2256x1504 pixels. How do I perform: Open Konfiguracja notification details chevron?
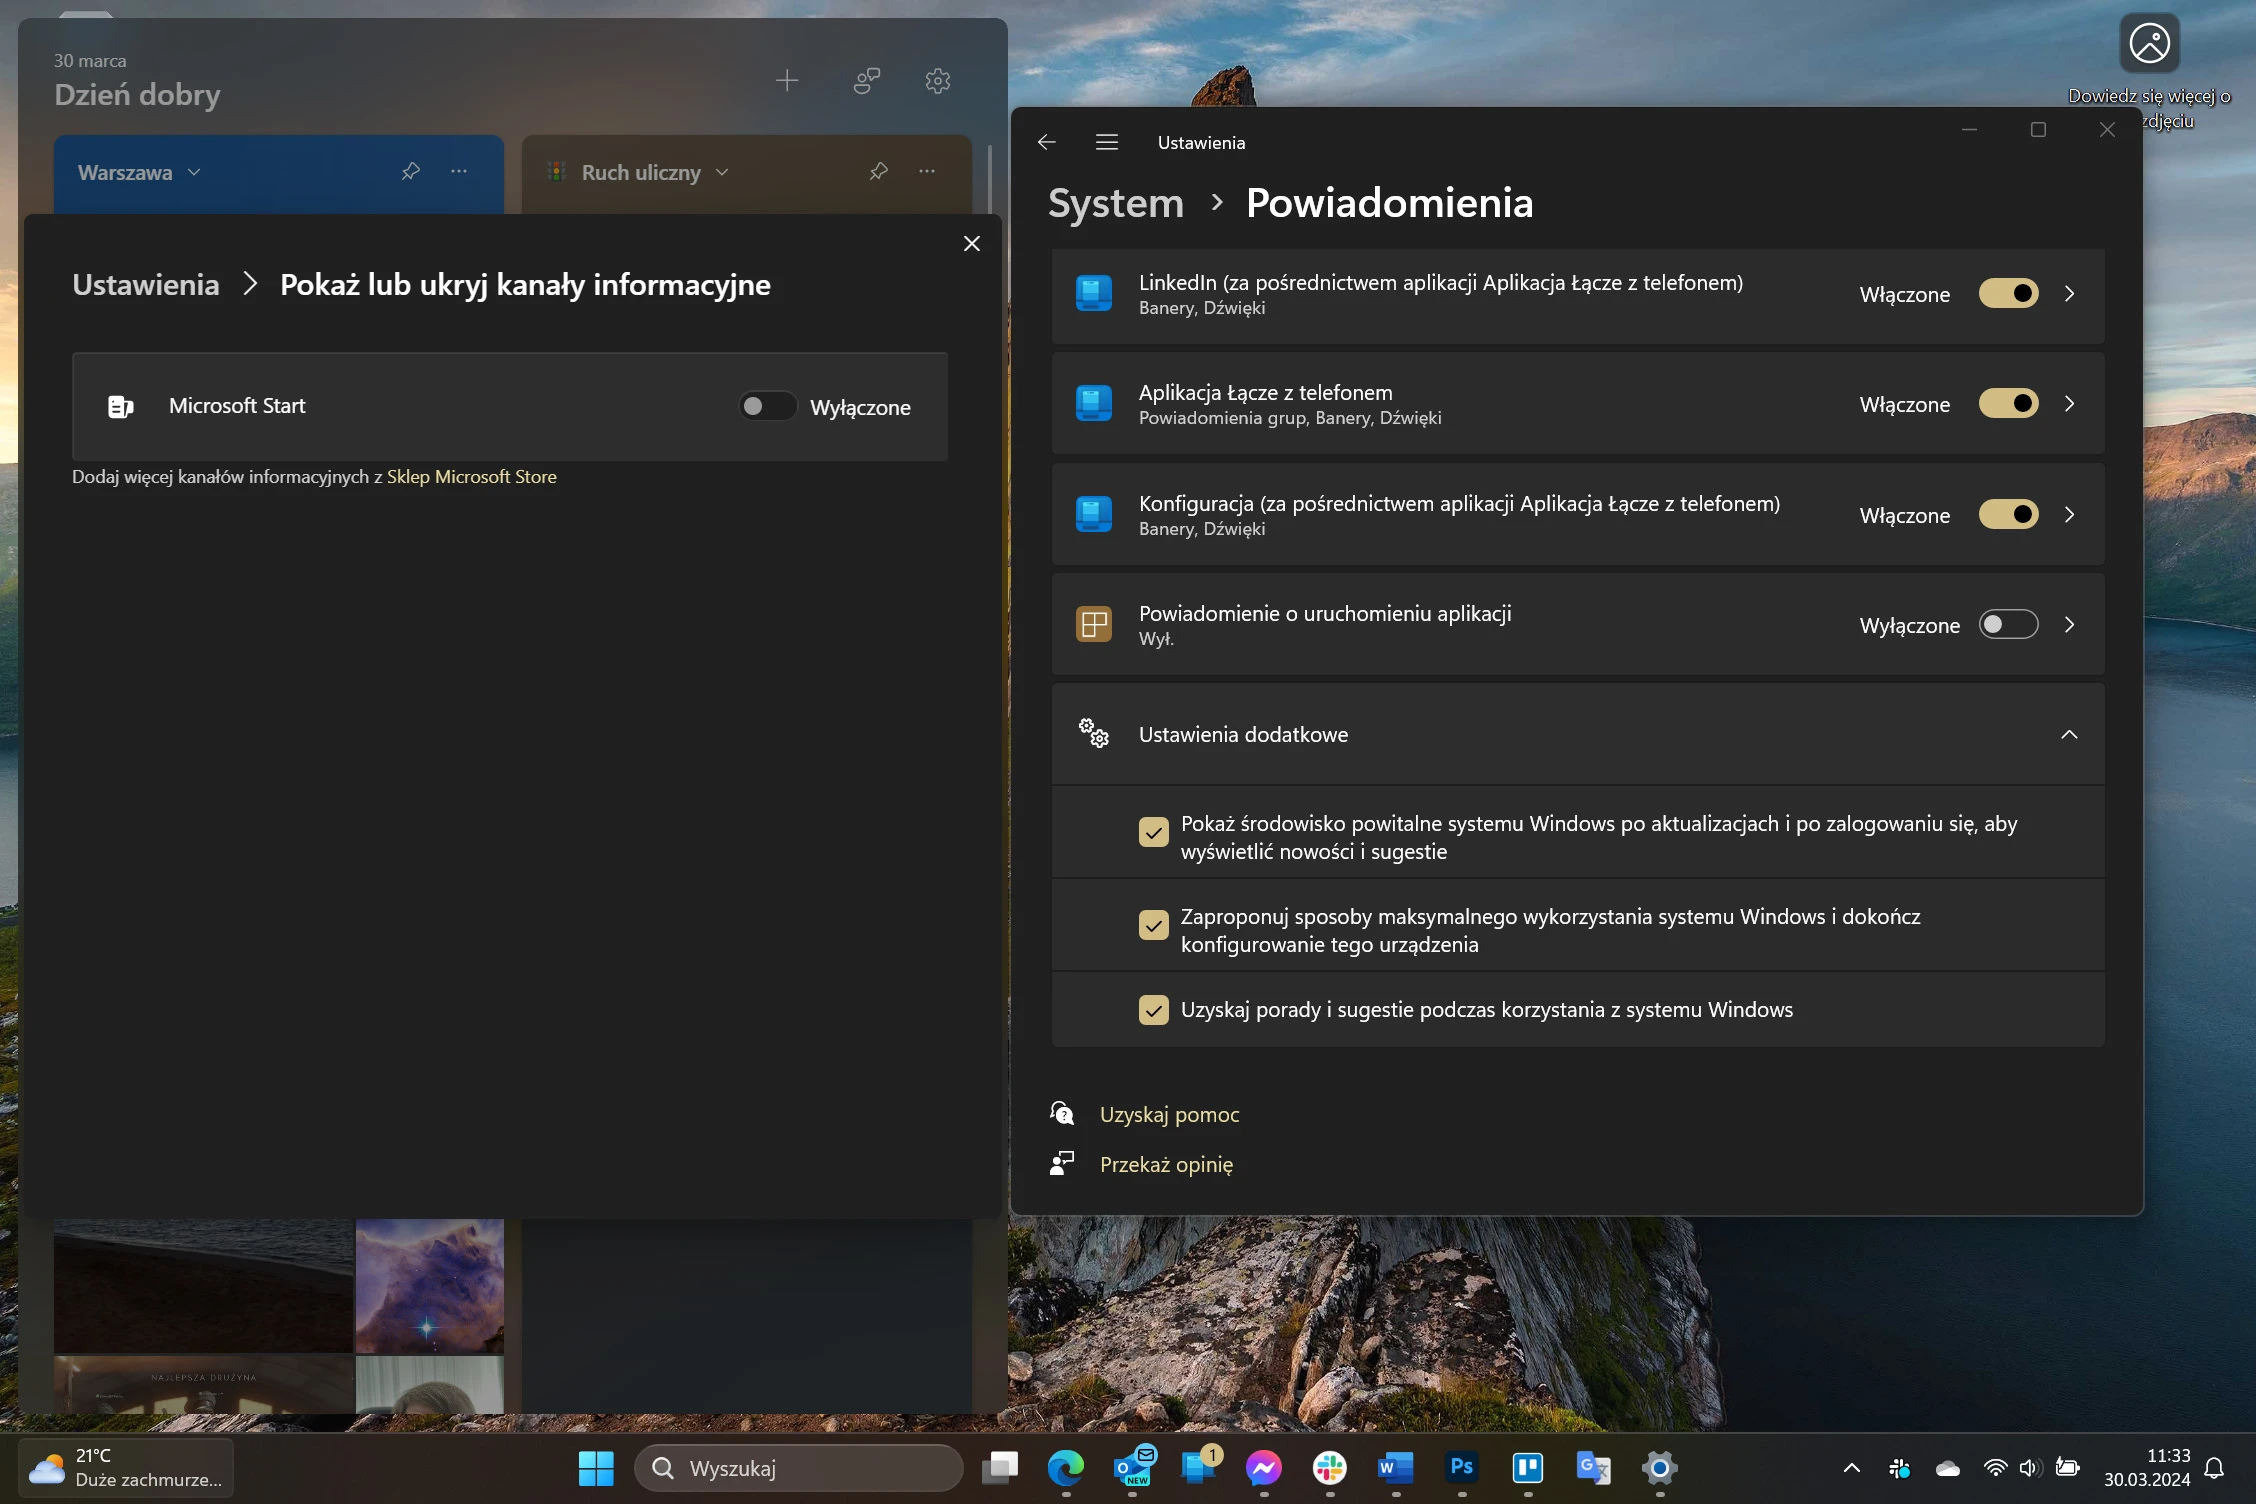[2069, 515]
